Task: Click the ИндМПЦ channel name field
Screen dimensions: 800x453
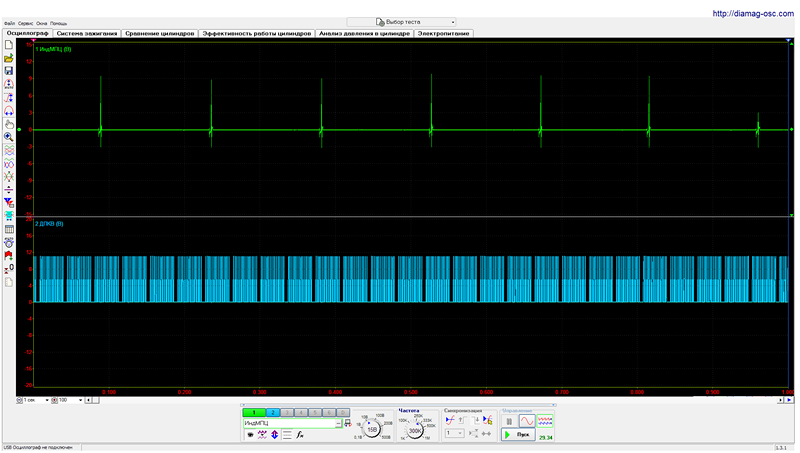Action: coord(289,423)
